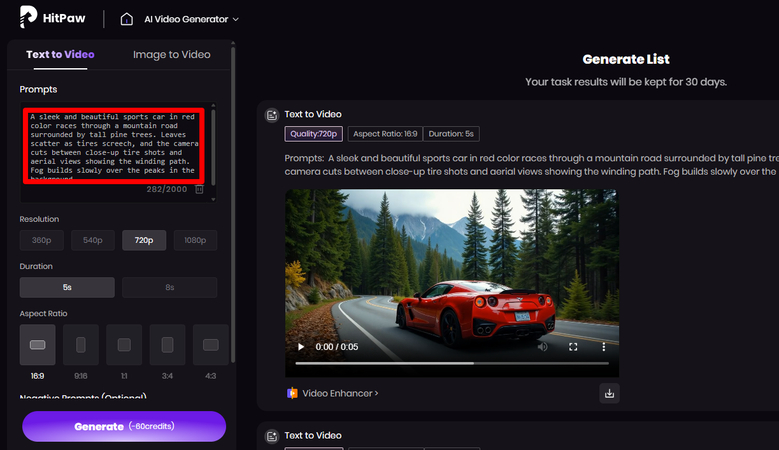Click the red sports car thumbnail
Screen dimensions: 779x450
click(452, 283)
